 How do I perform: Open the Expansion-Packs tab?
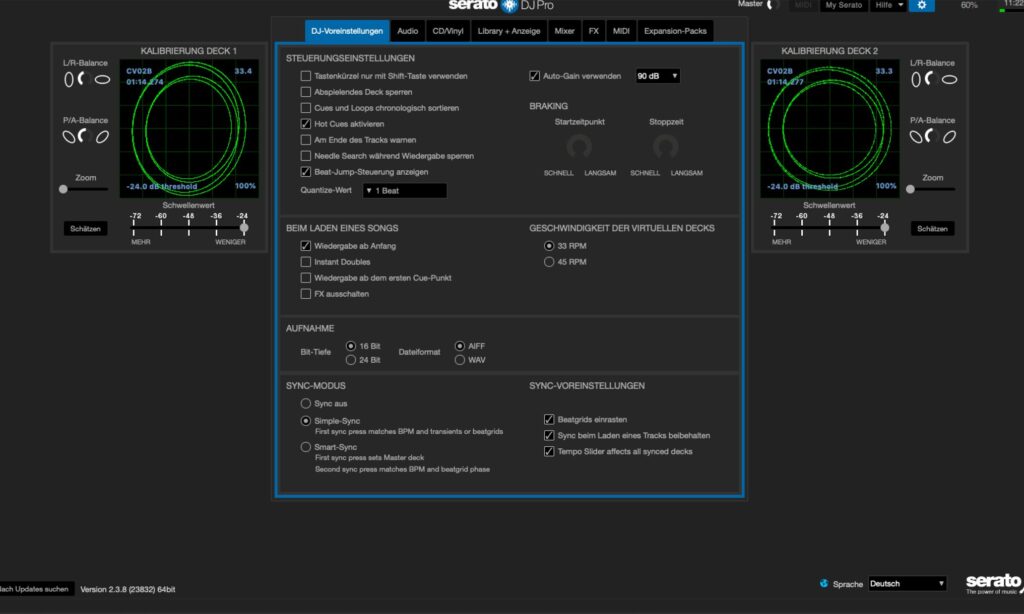click(674, 31)
